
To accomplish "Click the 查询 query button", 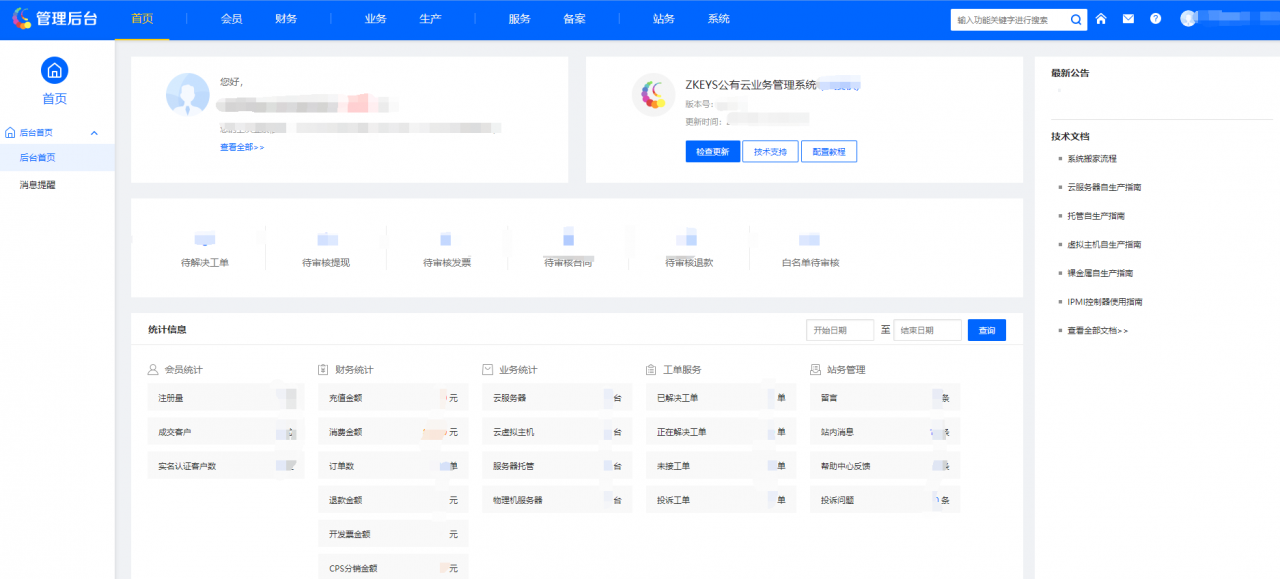I will [986, 329].
